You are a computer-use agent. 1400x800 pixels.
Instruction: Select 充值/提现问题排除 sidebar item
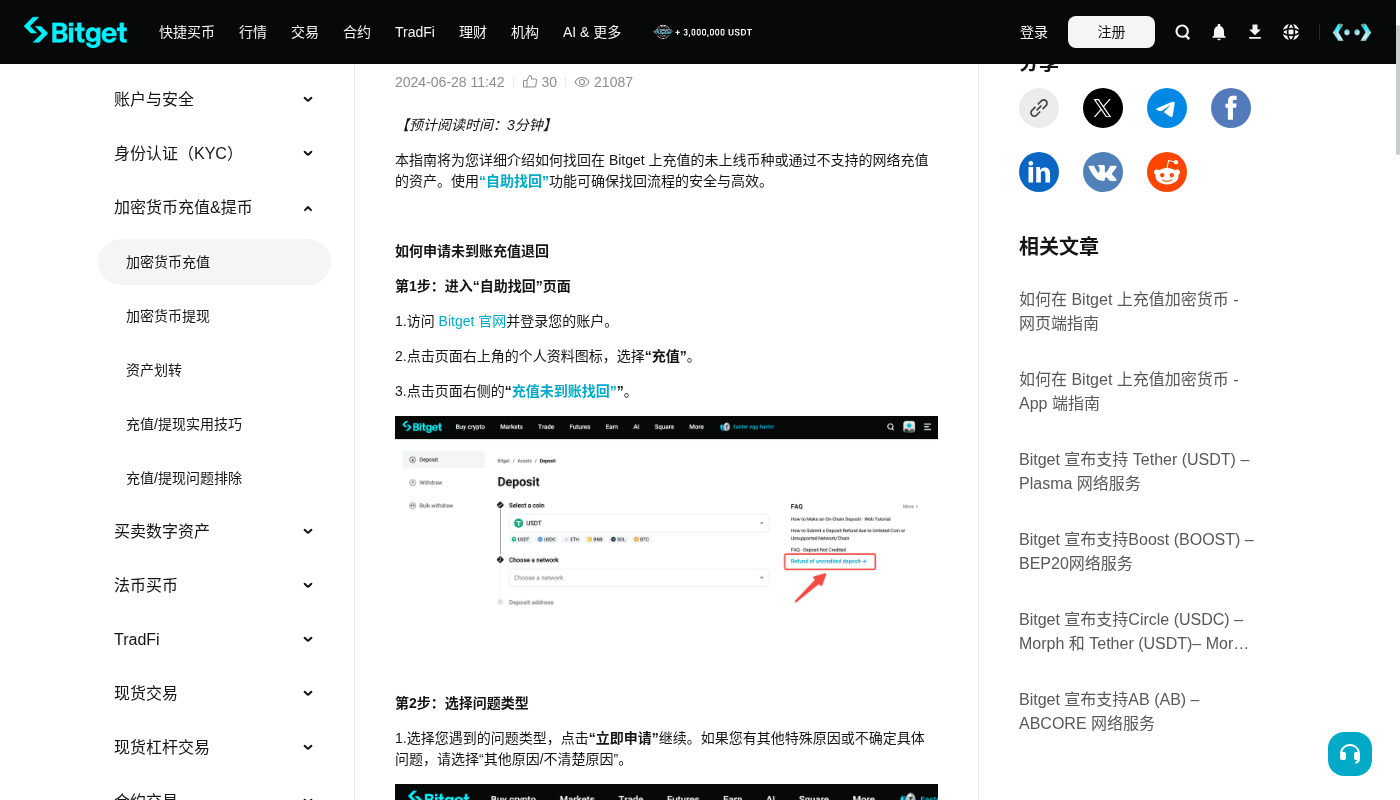point(214,478)
